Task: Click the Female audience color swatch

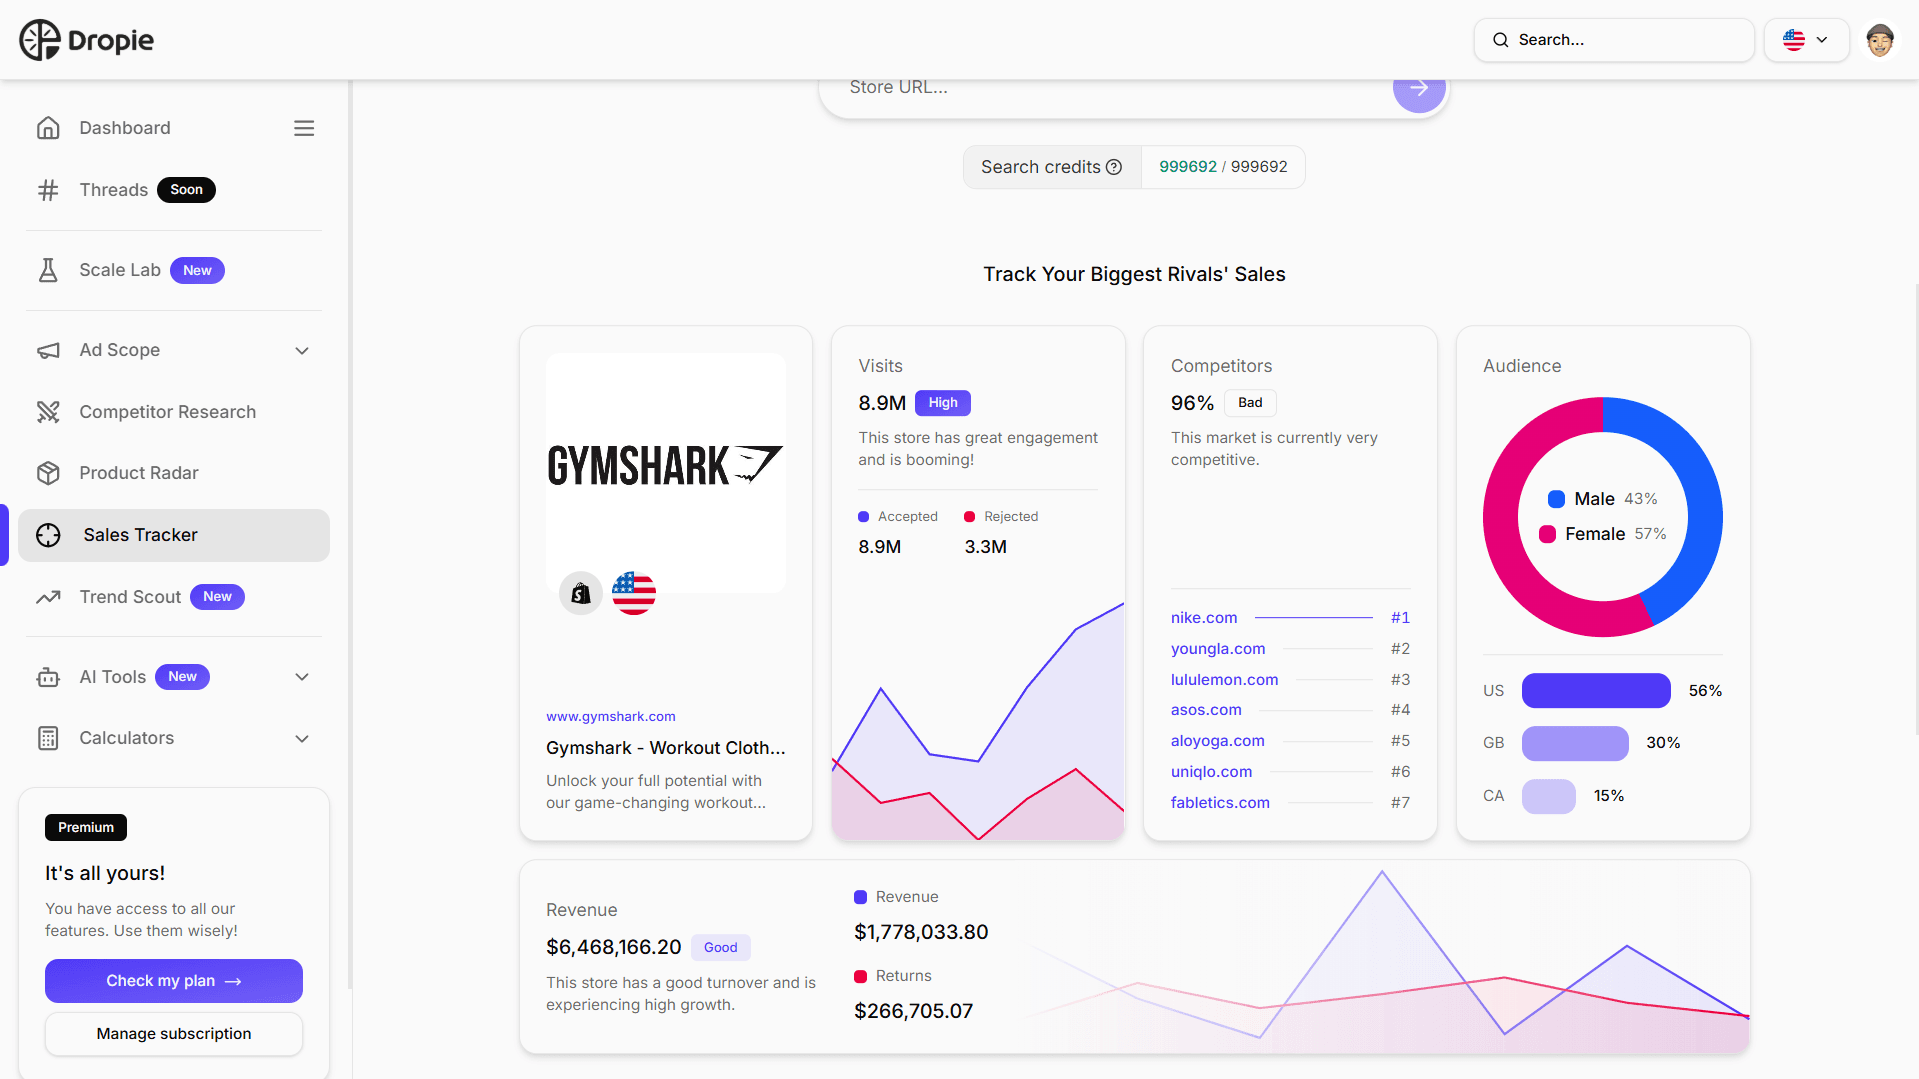Action: coord(1547,534)
